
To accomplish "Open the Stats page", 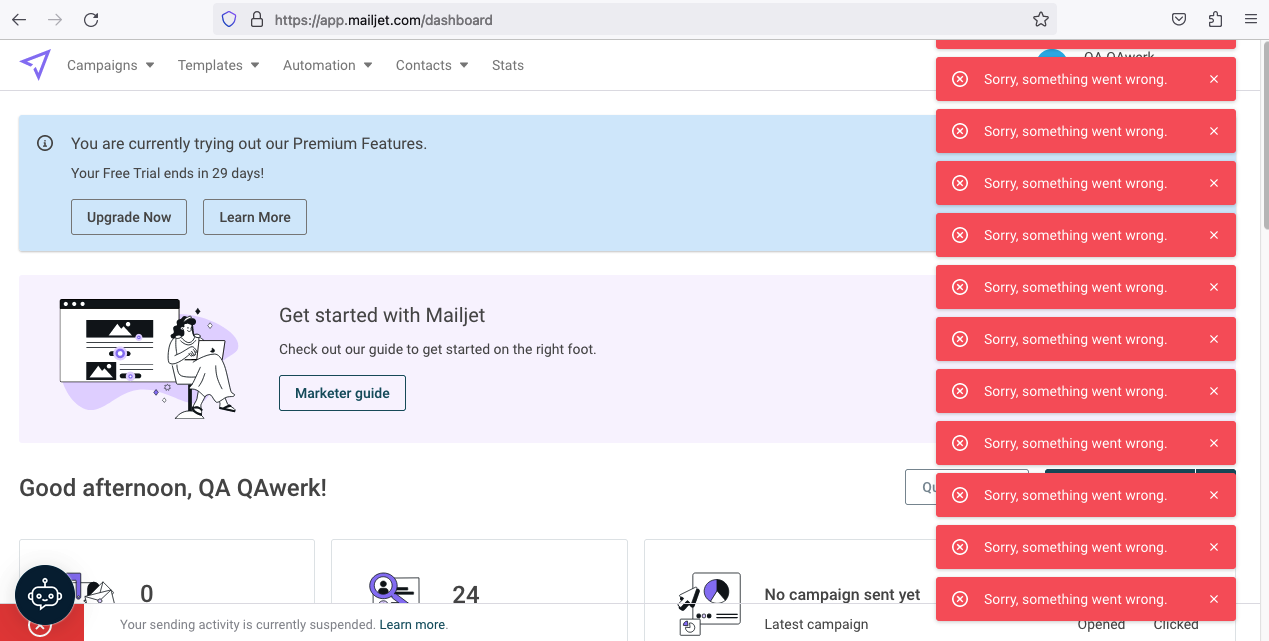I will tap(508, 65).
